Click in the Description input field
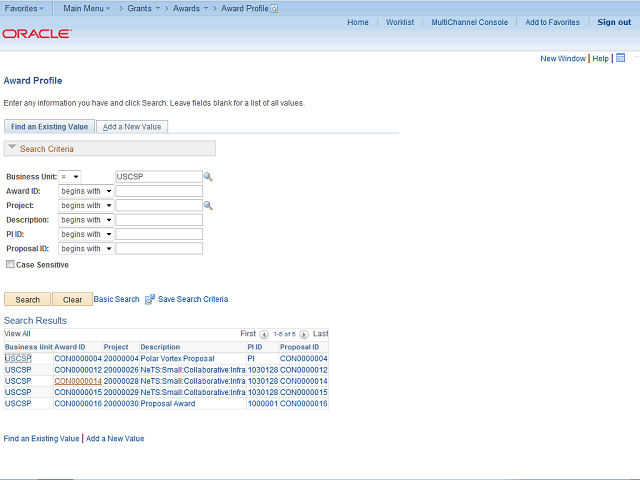Screen dimensions: 640x480 coord(159,220)
